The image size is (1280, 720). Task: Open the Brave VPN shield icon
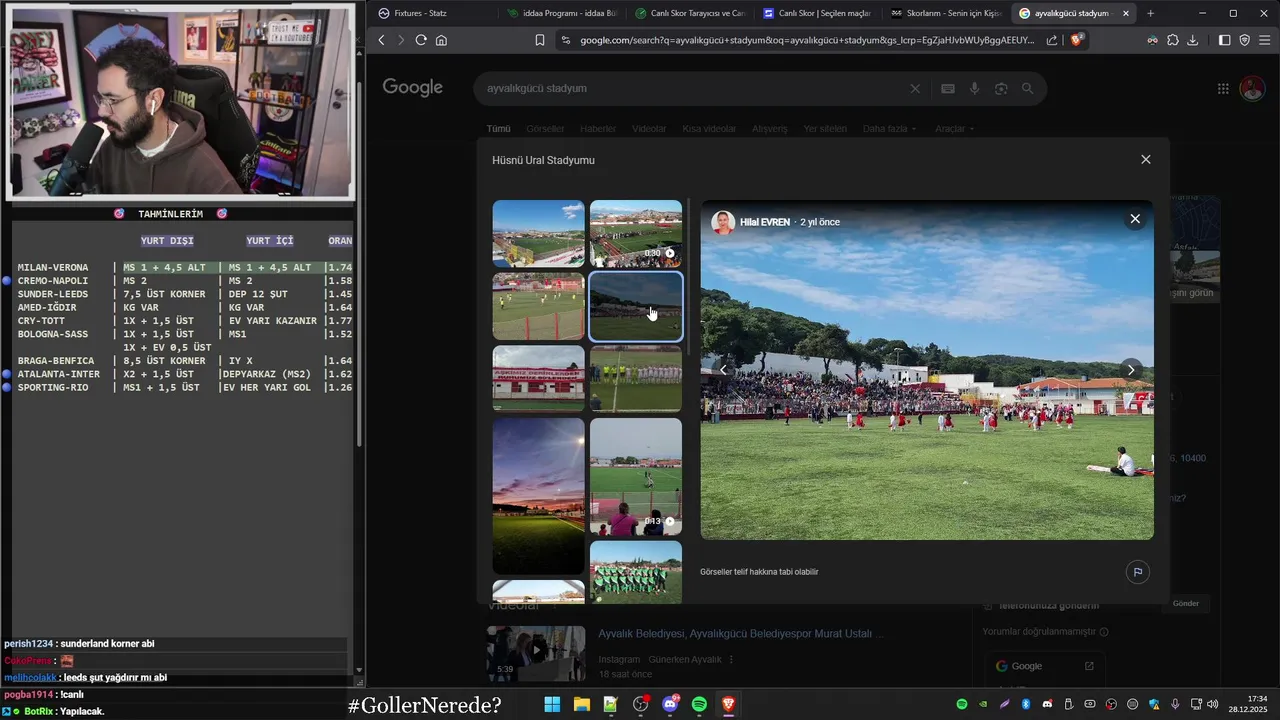coord(1245,40)
